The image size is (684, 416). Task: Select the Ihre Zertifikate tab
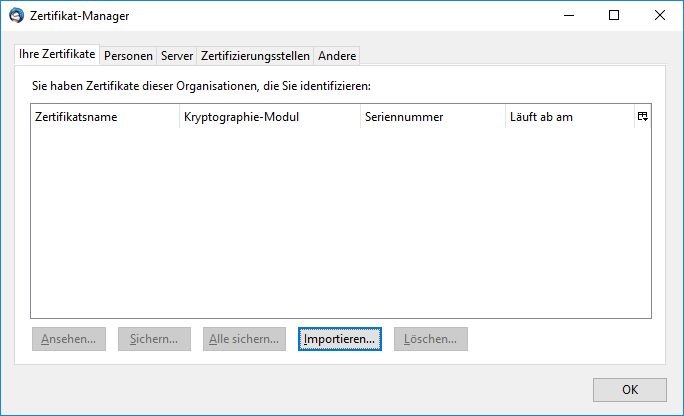coord(57,55)
